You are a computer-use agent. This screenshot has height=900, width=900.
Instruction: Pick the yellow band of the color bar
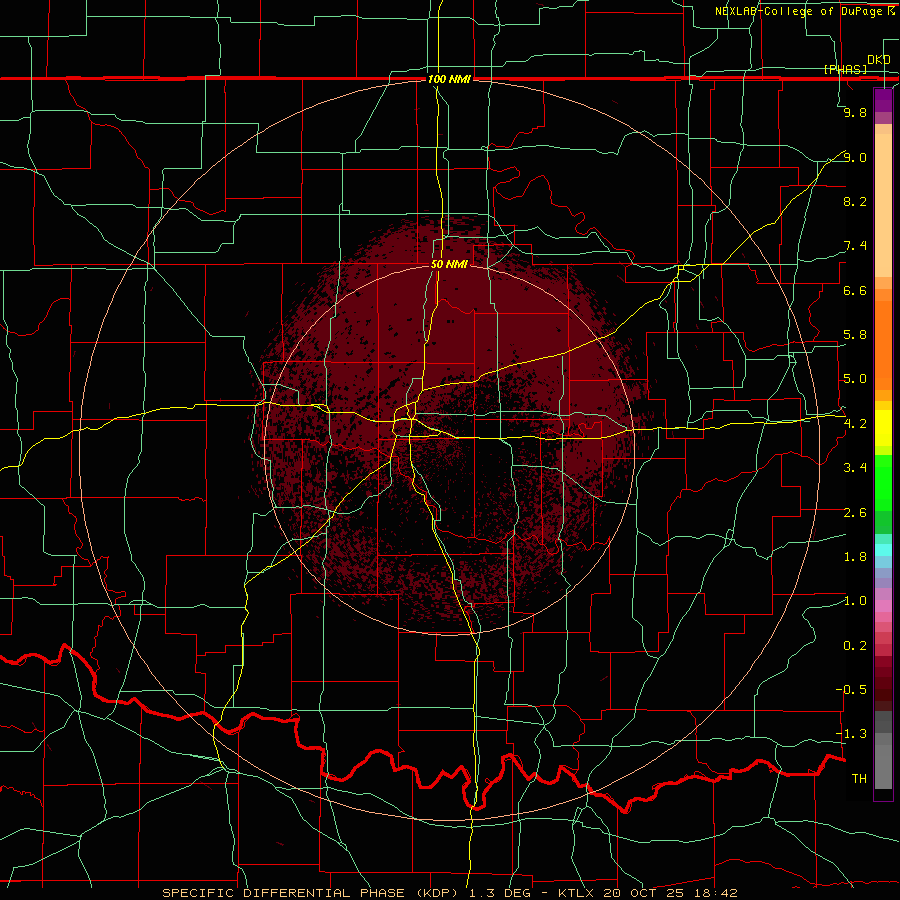[883, 428]
